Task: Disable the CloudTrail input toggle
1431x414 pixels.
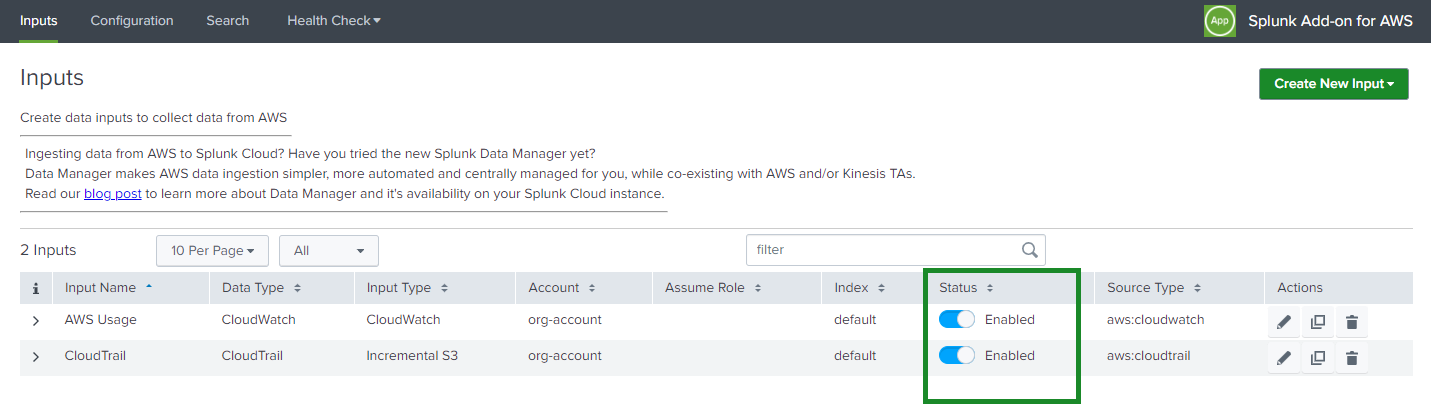Action: tap(957, 356)
